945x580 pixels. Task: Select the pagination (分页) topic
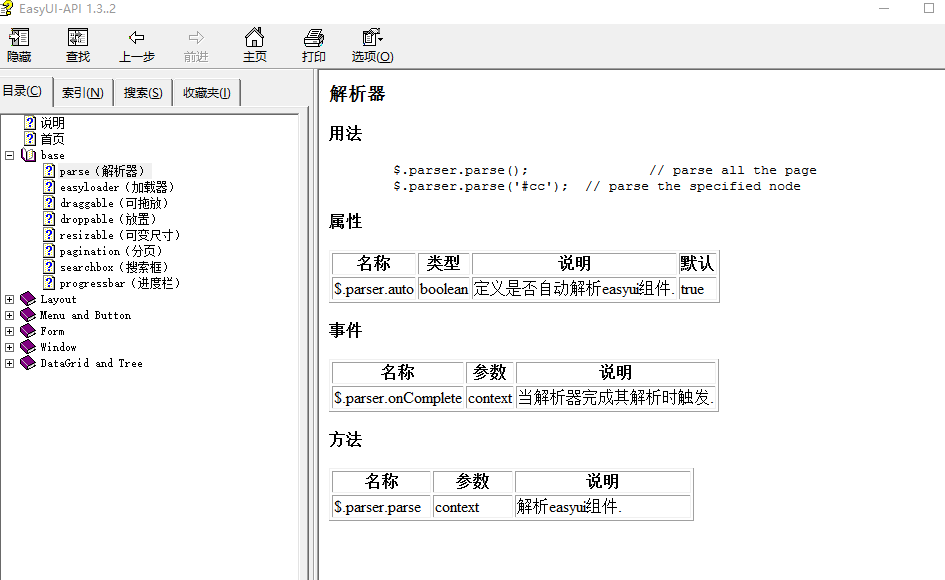[x=106, y=250]
